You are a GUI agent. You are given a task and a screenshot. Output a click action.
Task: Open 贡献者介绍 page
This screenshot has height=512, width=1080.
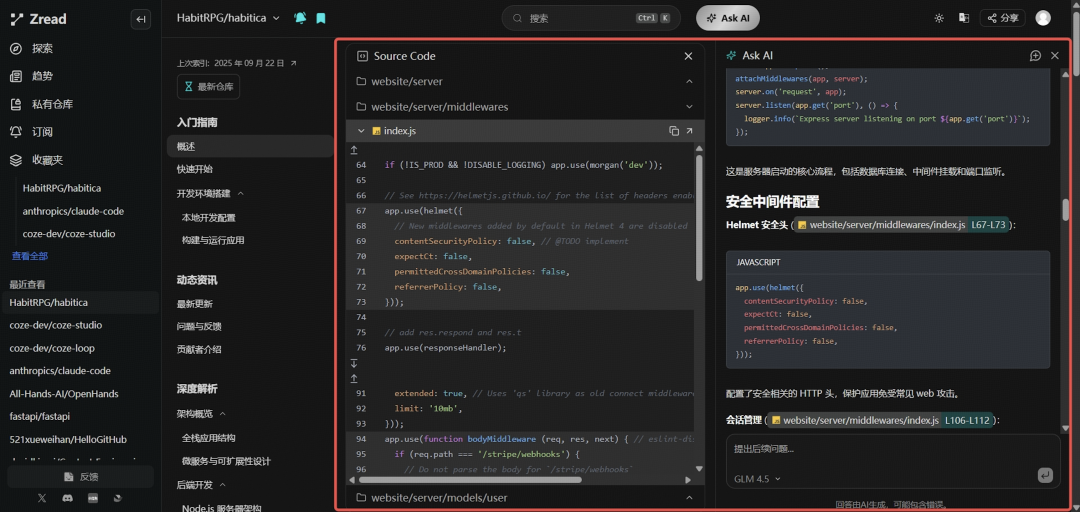pyautogui.click(x=199, y=349)
